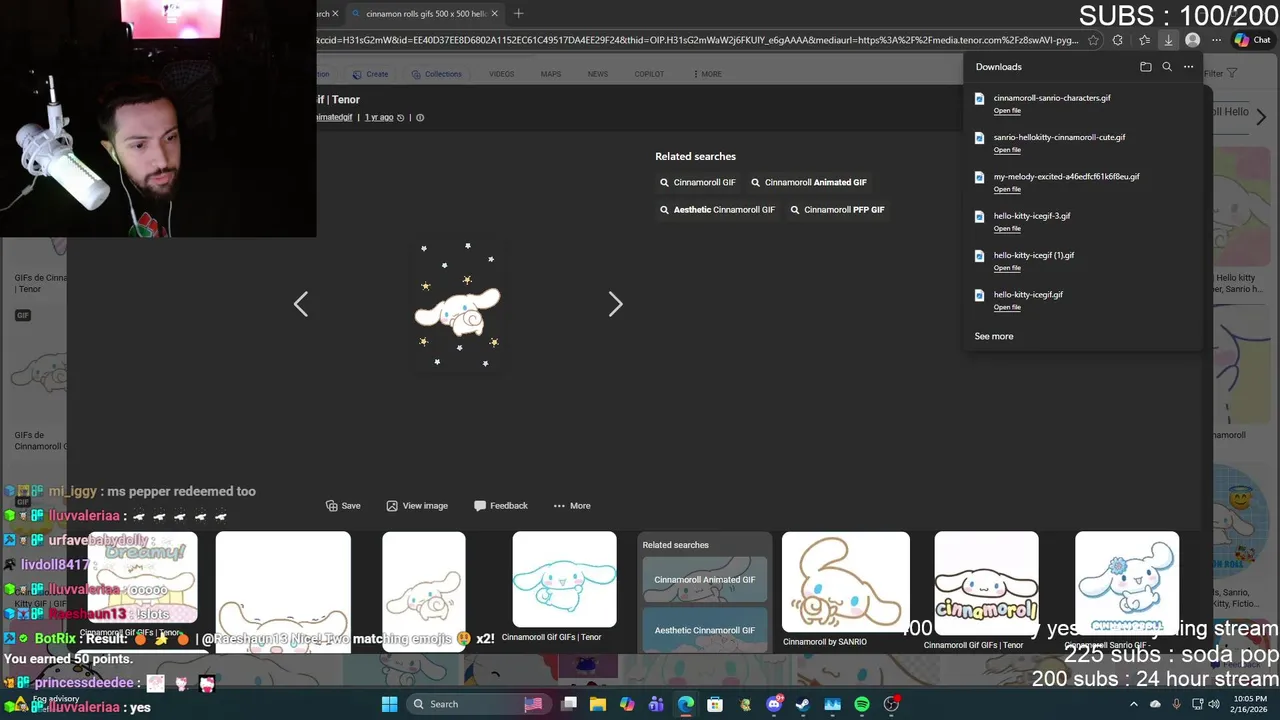Open Collections in Bing nav
The height and width of the screenshot is (720, 1280).
[x=437, y=74]
